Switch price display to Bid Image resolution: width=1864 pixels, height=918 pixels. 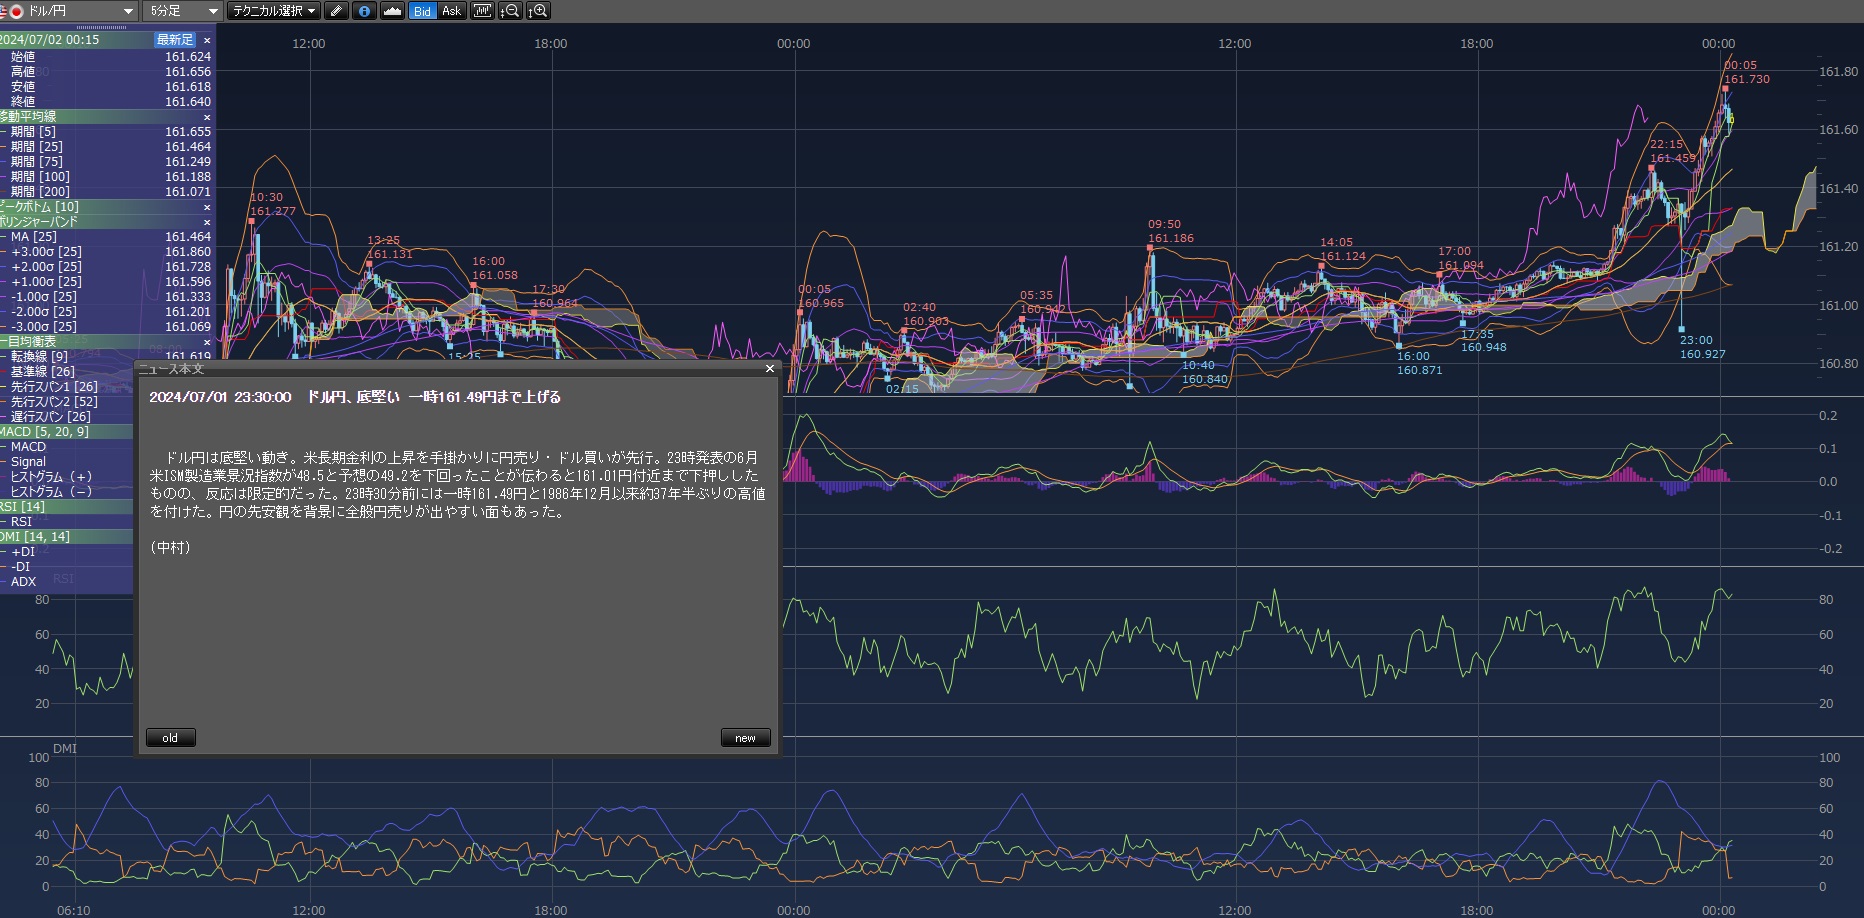tap(422, 11)
